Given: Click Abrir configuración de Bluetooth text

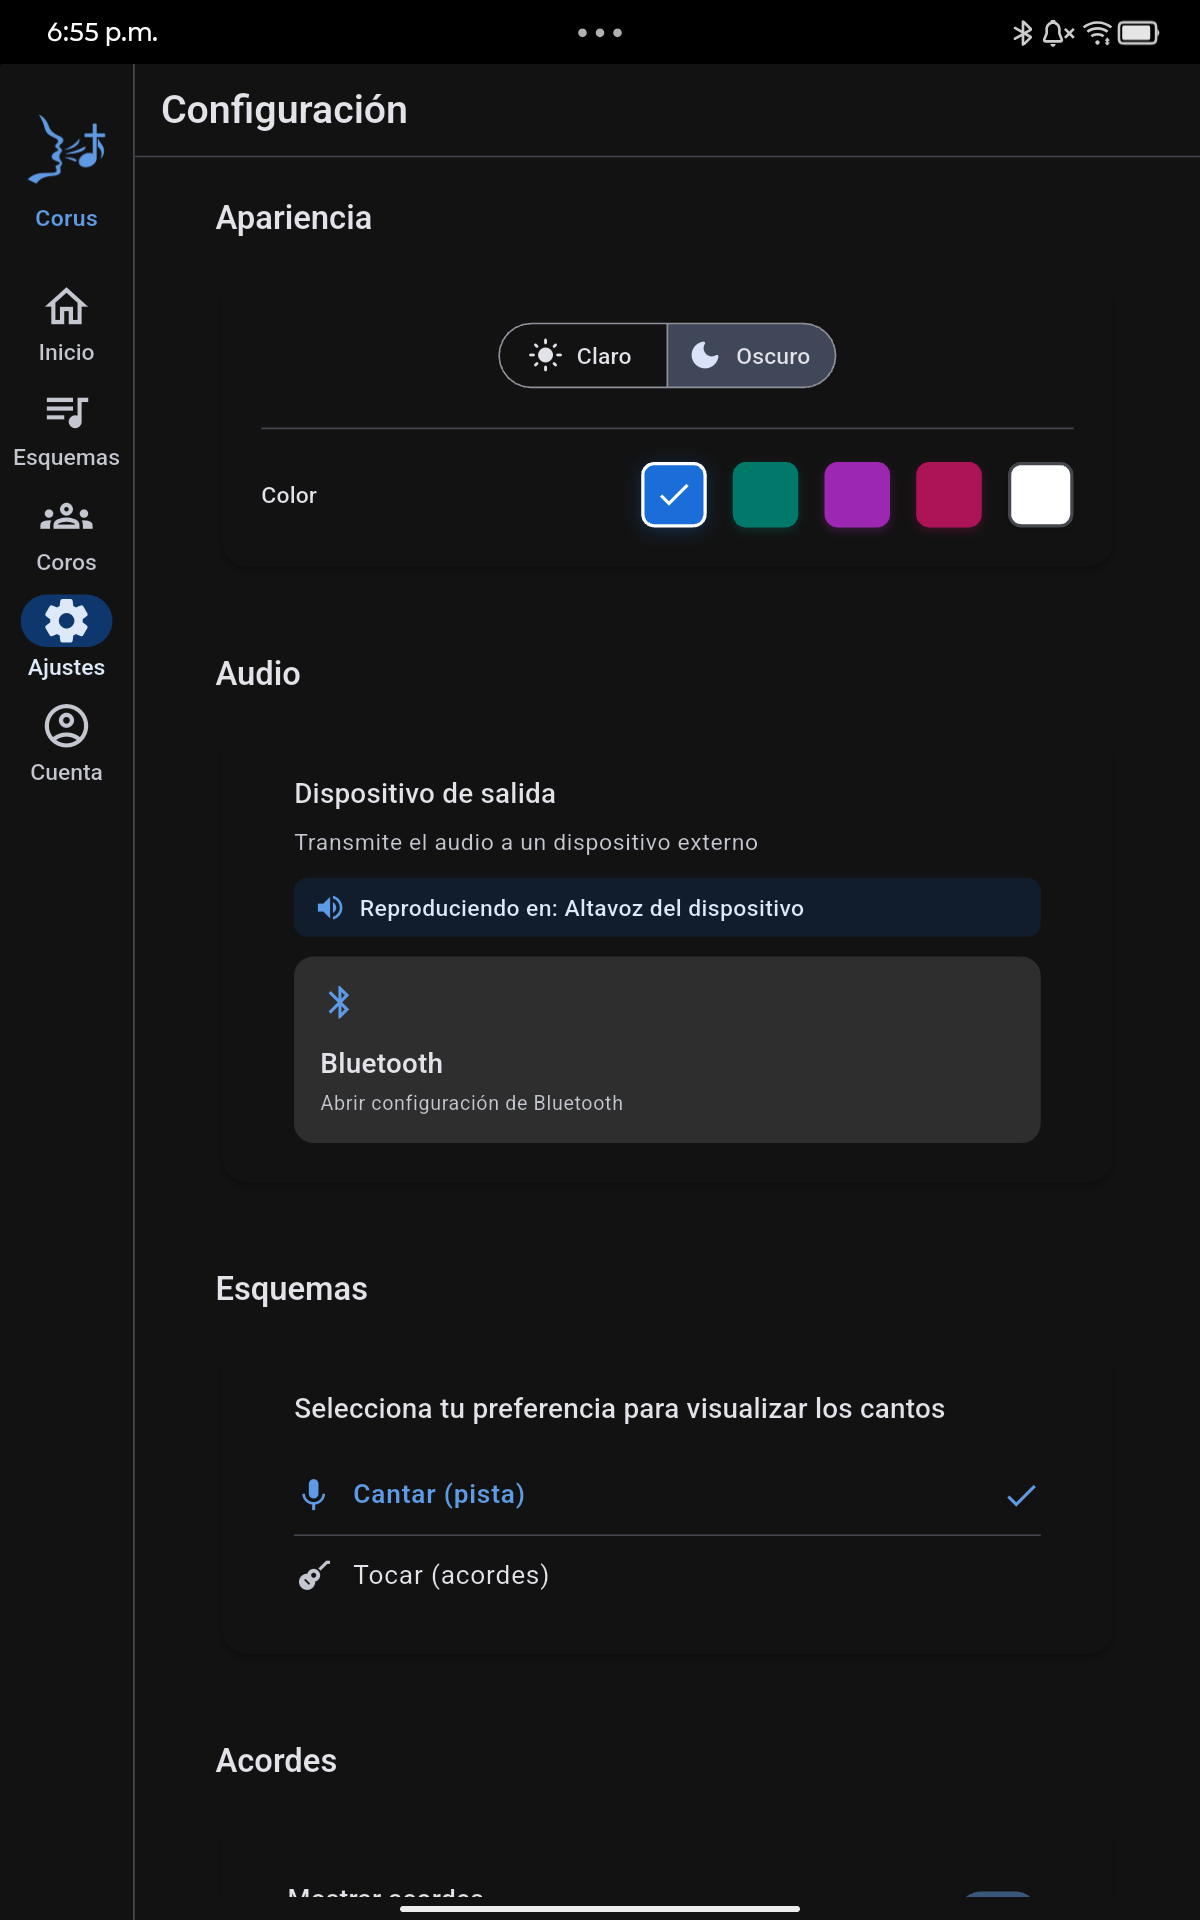Looking at the screenshot, I should (x=471, y=1103).
